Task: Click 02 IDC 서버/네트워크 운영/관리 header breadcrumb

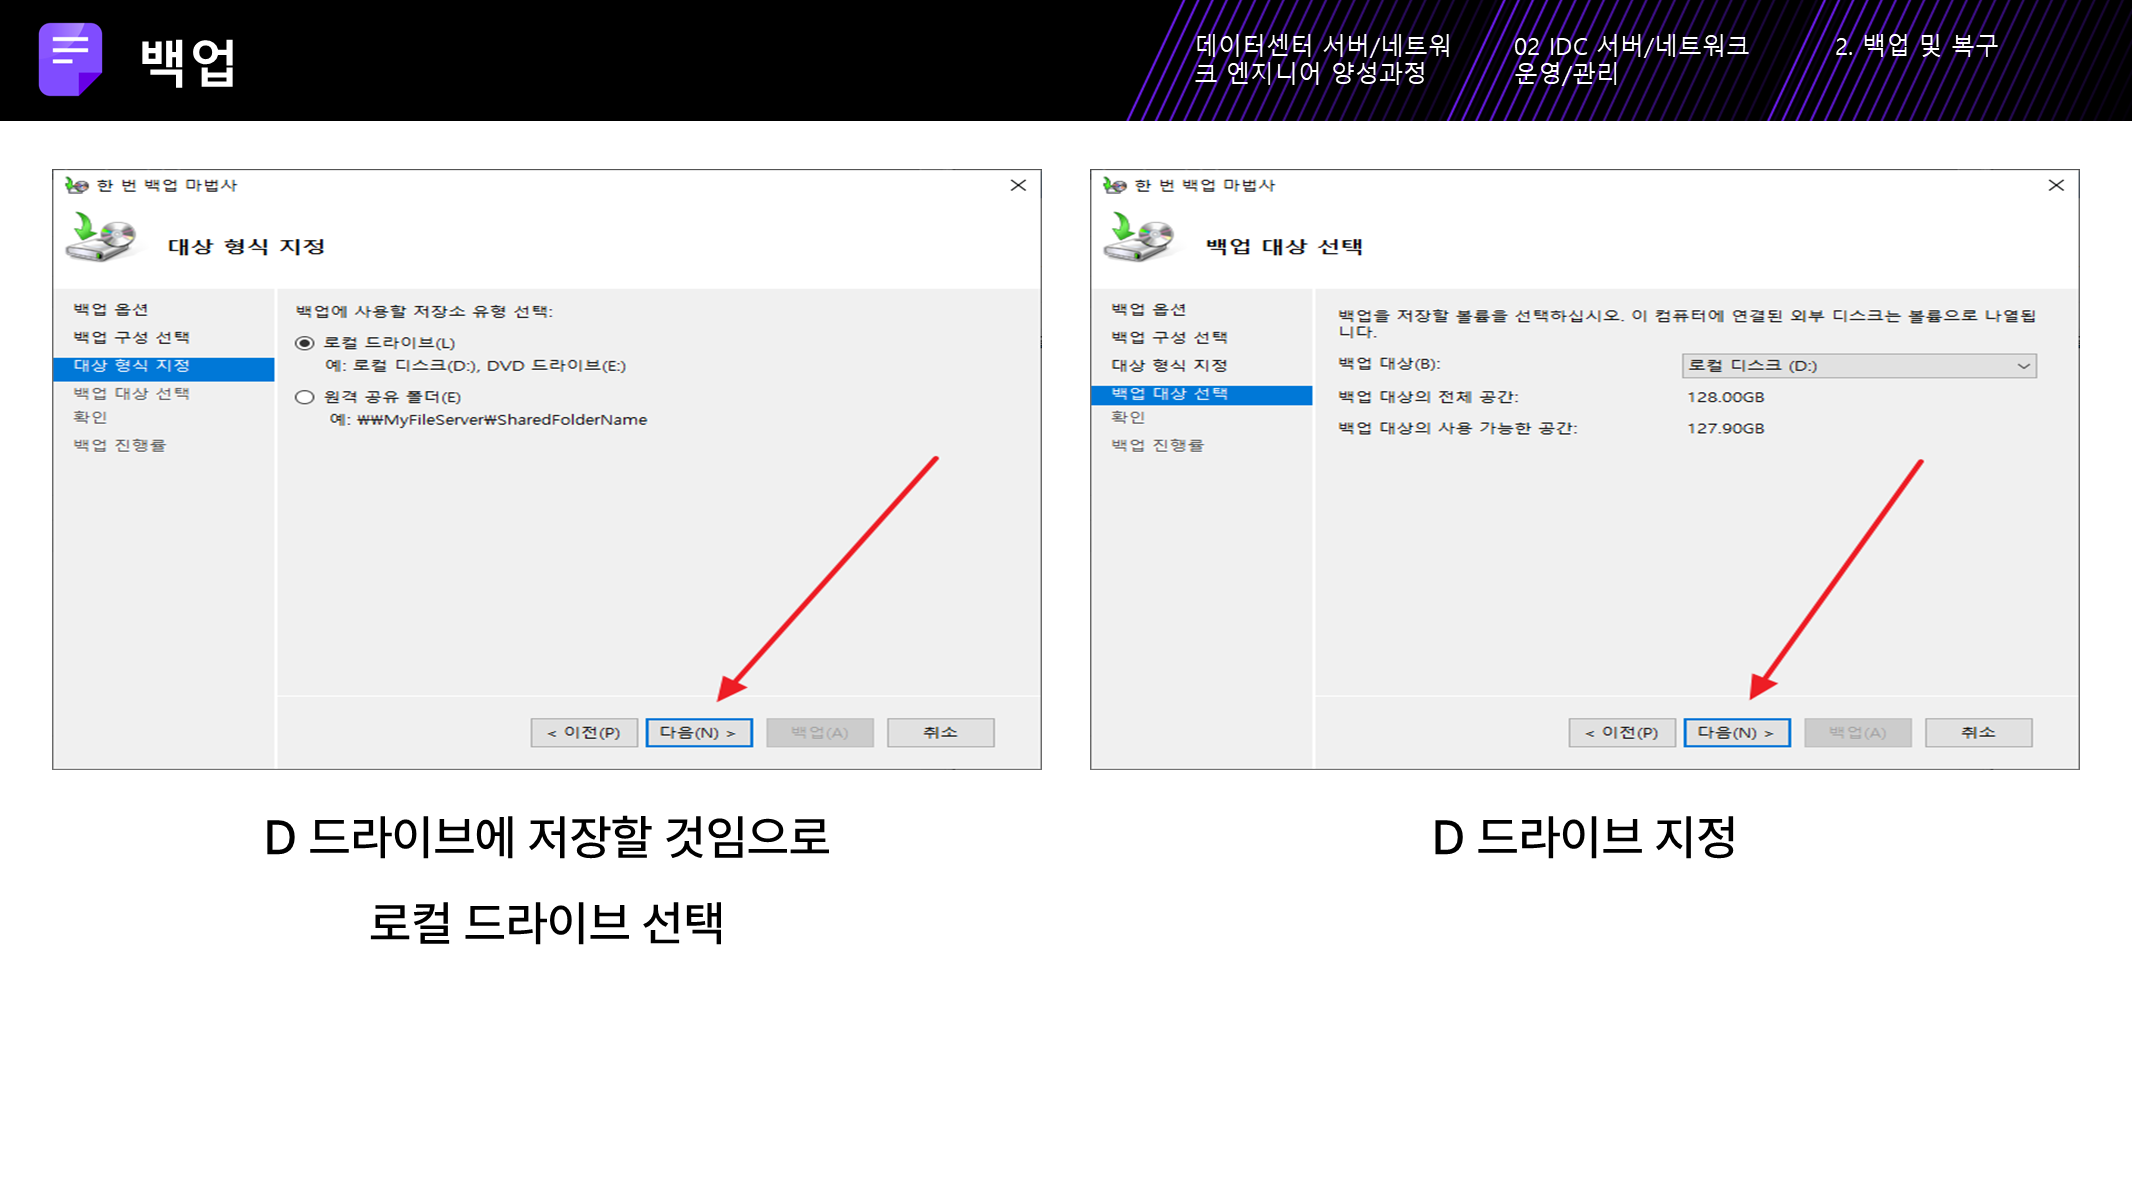Action: (1630, 59)
